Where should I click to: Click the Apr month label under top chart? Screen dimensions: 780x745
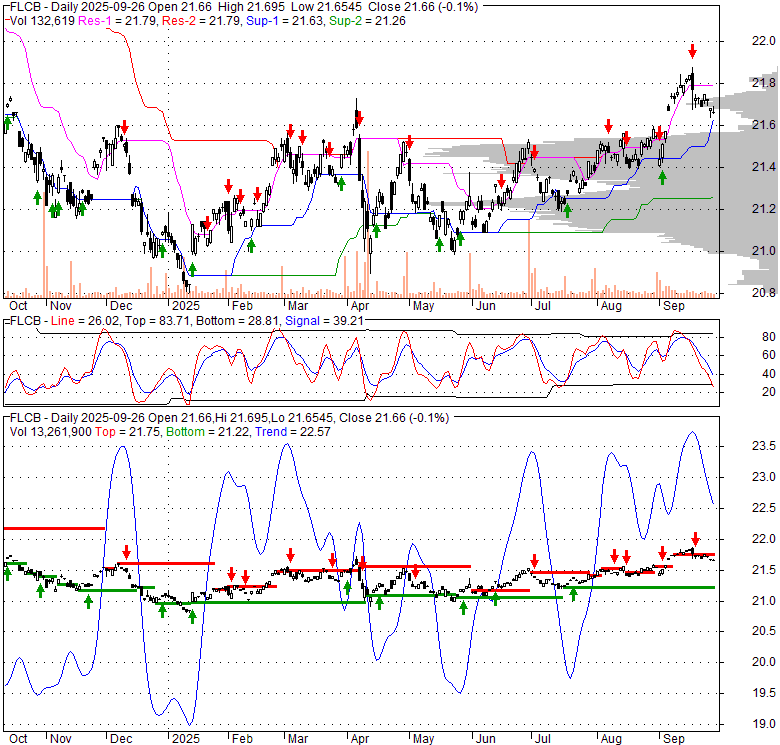click(x=360, y=306)
